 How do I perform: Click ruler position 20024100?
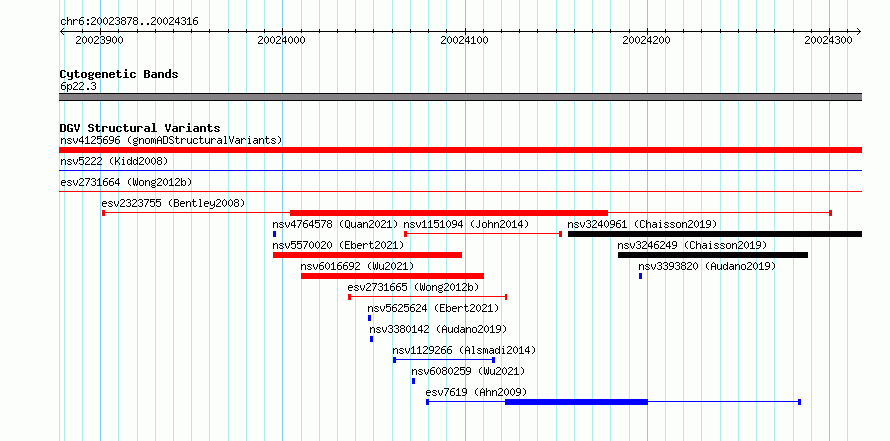point(464,40)
